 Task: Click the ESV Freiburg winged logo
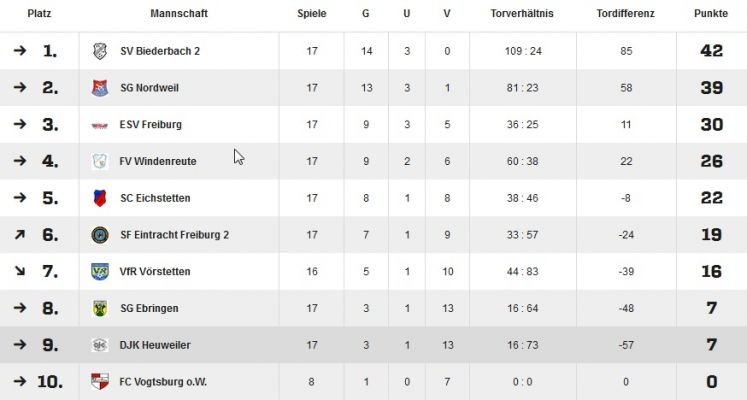100,125
